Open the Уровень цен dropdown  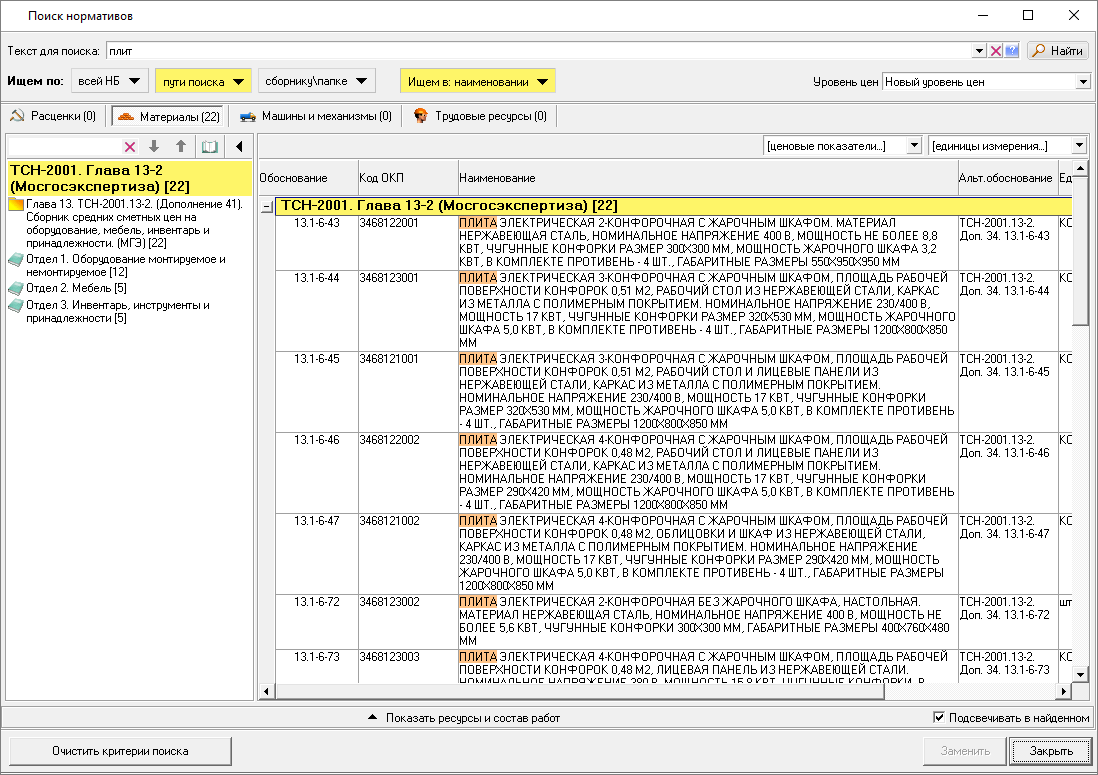point(1083,82)
